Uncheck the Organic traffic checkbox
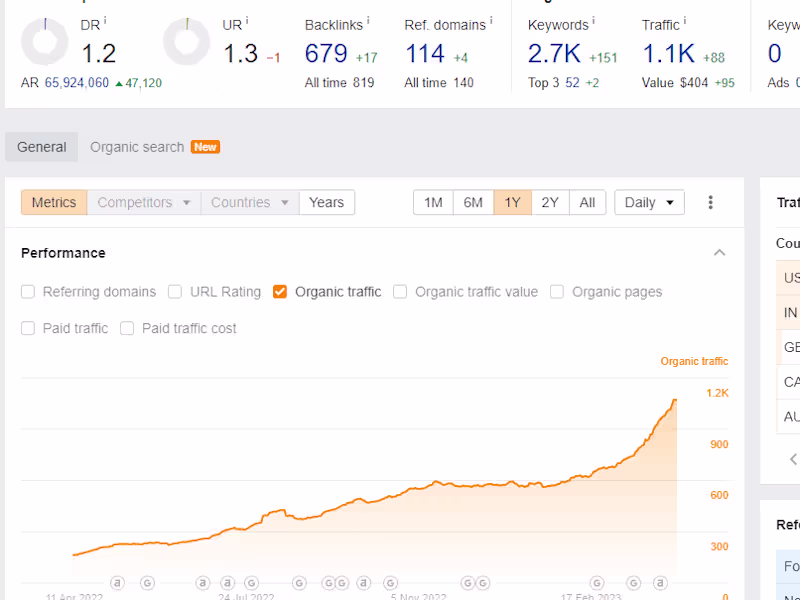Screen dimensions: 800x600 (280, 292)
